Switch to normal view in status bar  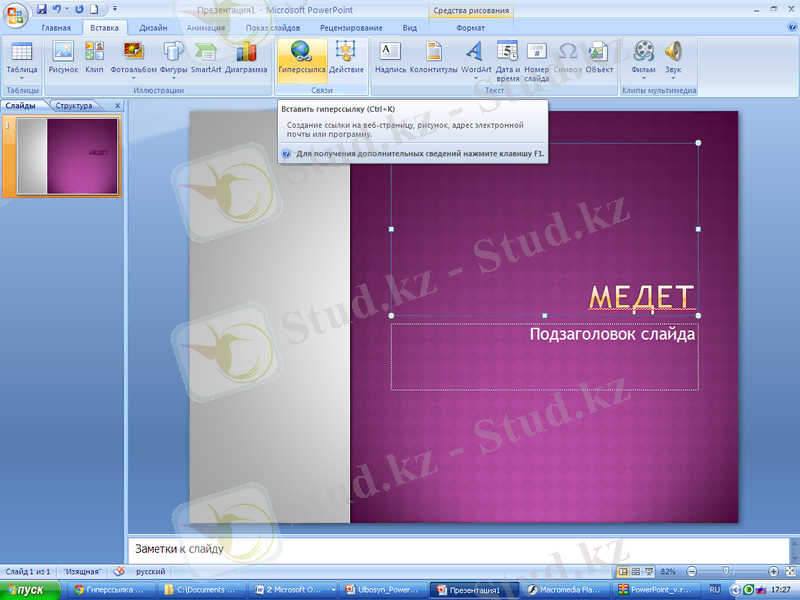[624, 571]
